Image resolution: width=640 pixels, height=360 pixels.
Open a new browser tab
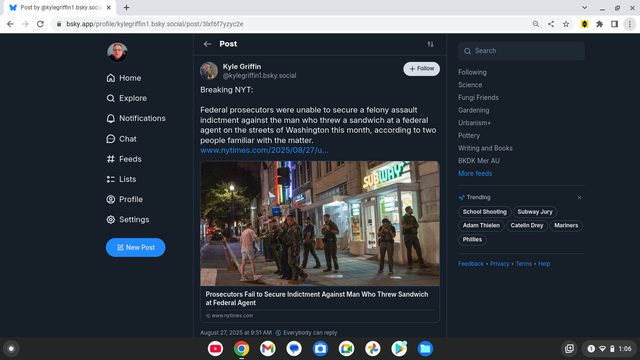point(127,8)
